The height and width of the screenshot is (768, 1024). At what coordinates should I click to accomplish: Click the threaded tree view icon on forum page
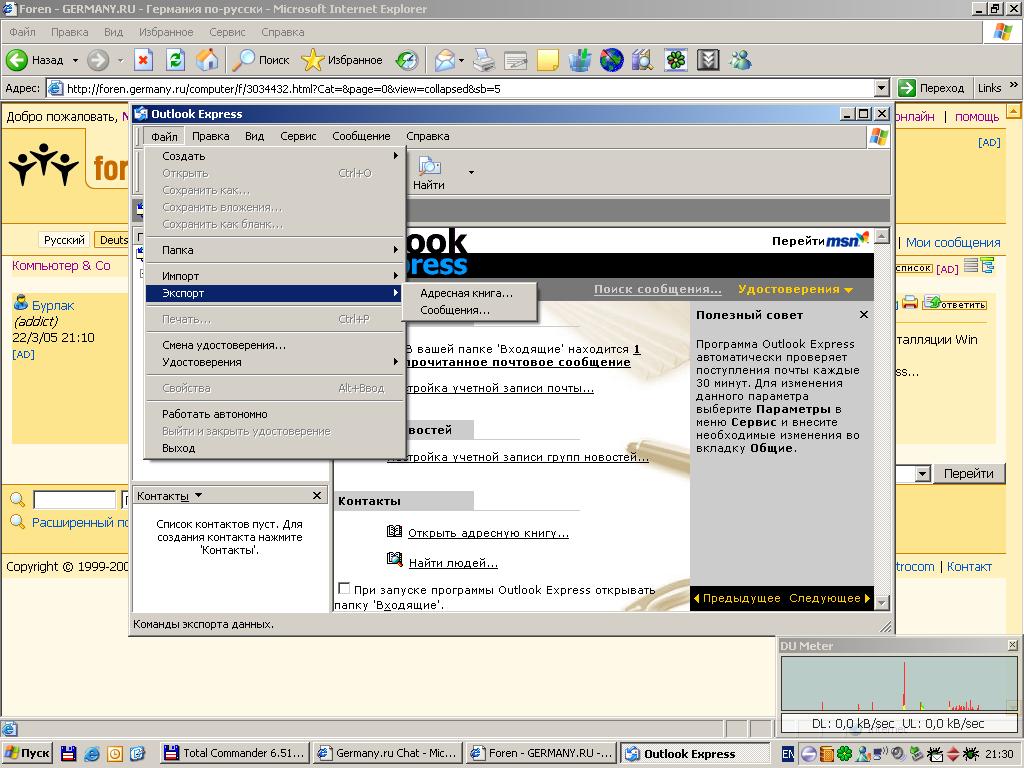point(987,266)
